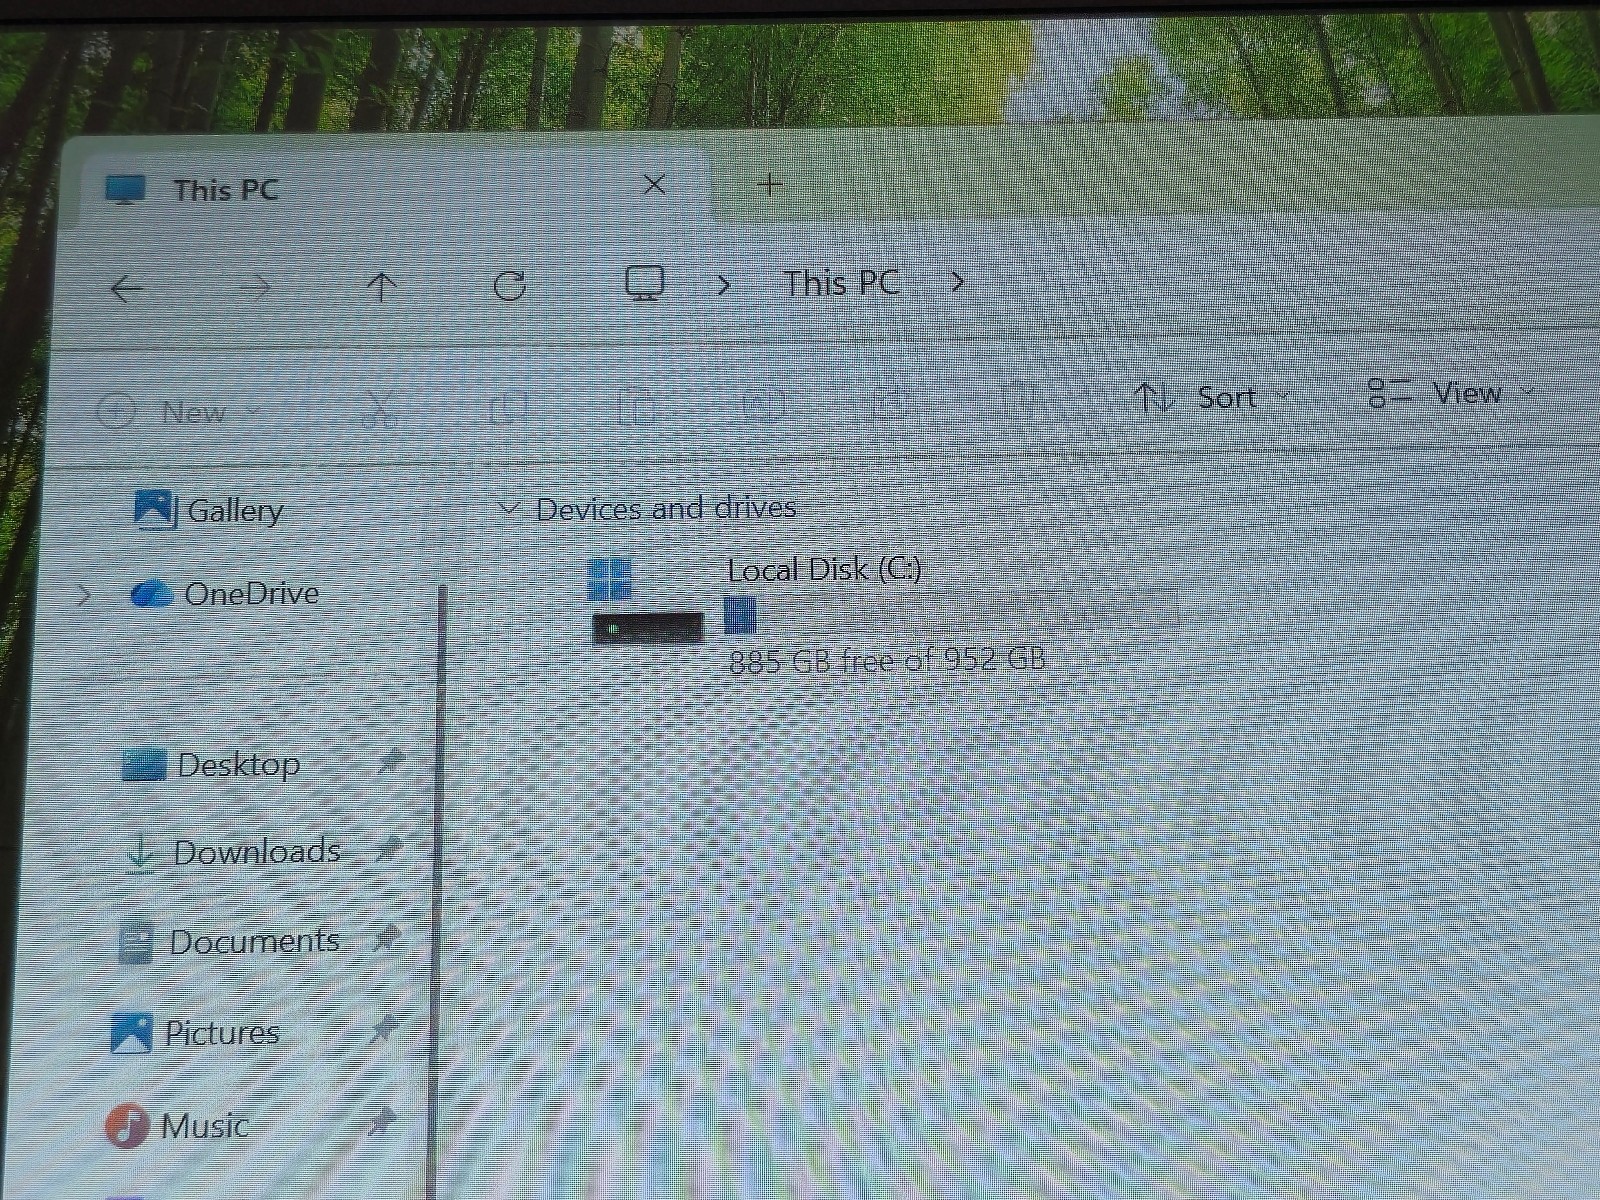Expand chevron after This PC in breadcrumb
Image resolution: width=1600 pixels, height=1200 pixels.
click(x=957, y=283)
